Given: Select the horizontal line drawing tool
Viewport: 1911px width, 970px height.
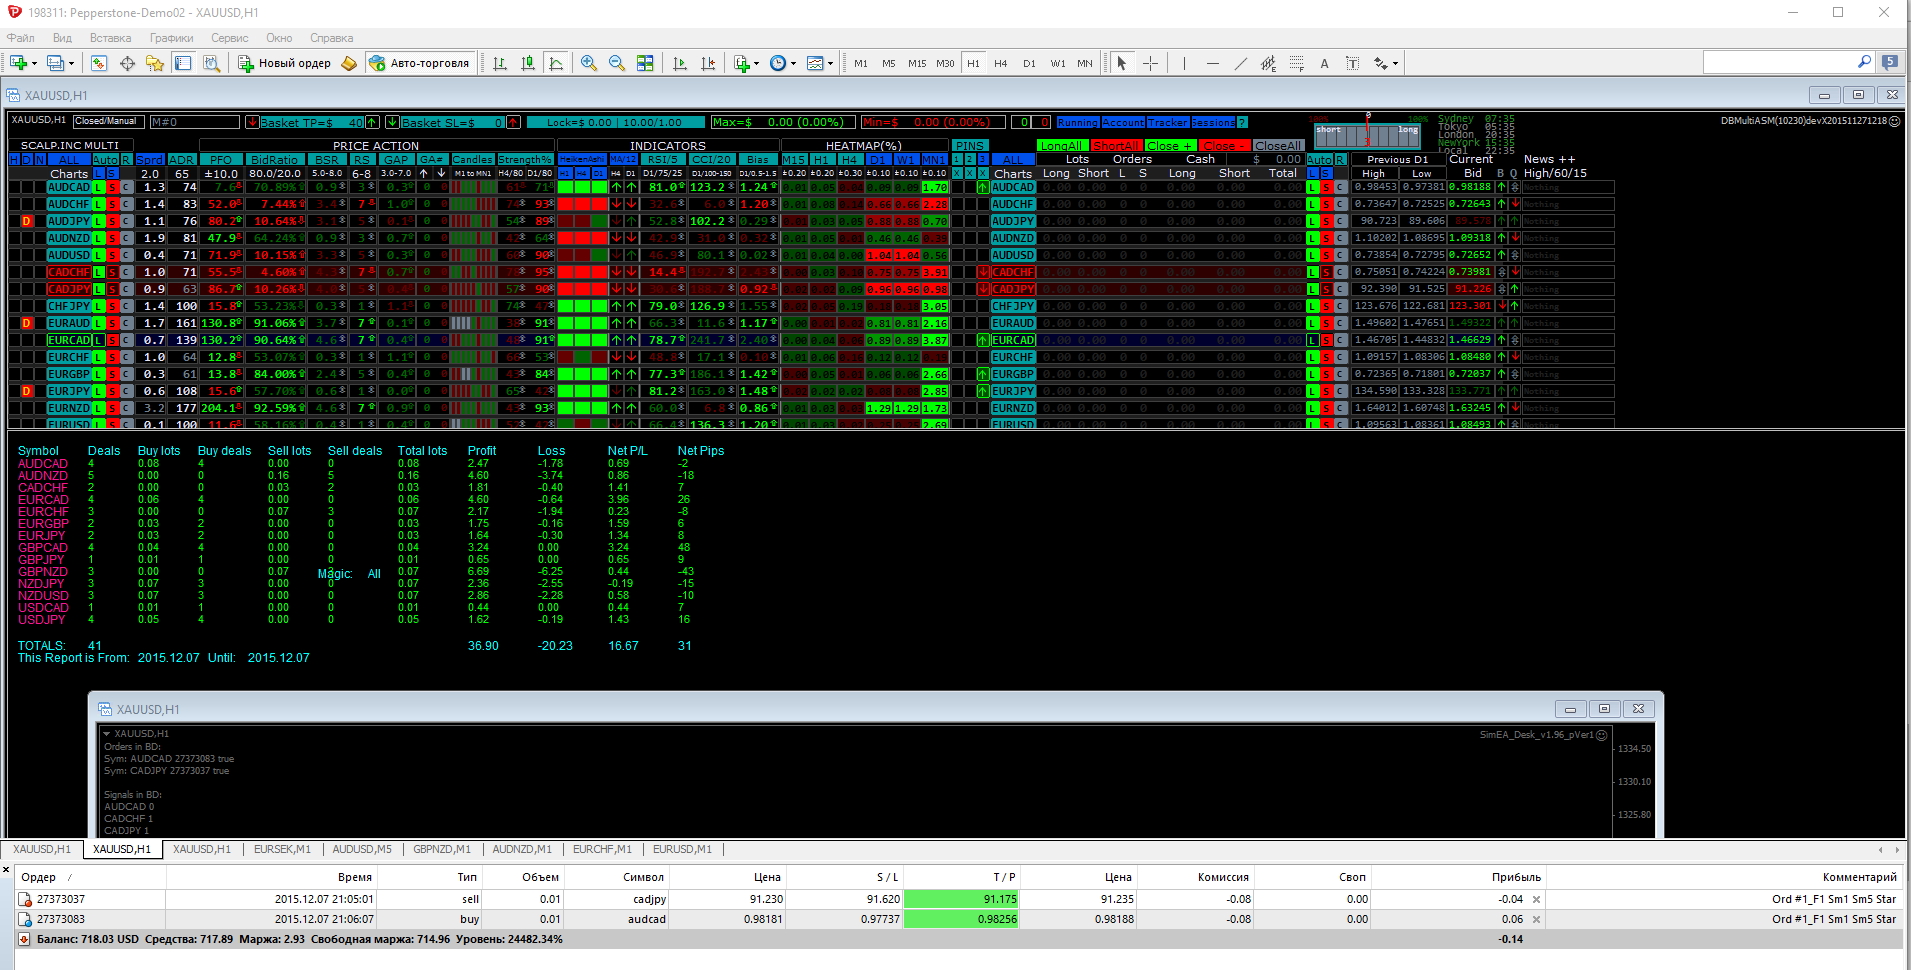Looking at the screenshot, I should pyautogui.click(x=1212, y=63).
